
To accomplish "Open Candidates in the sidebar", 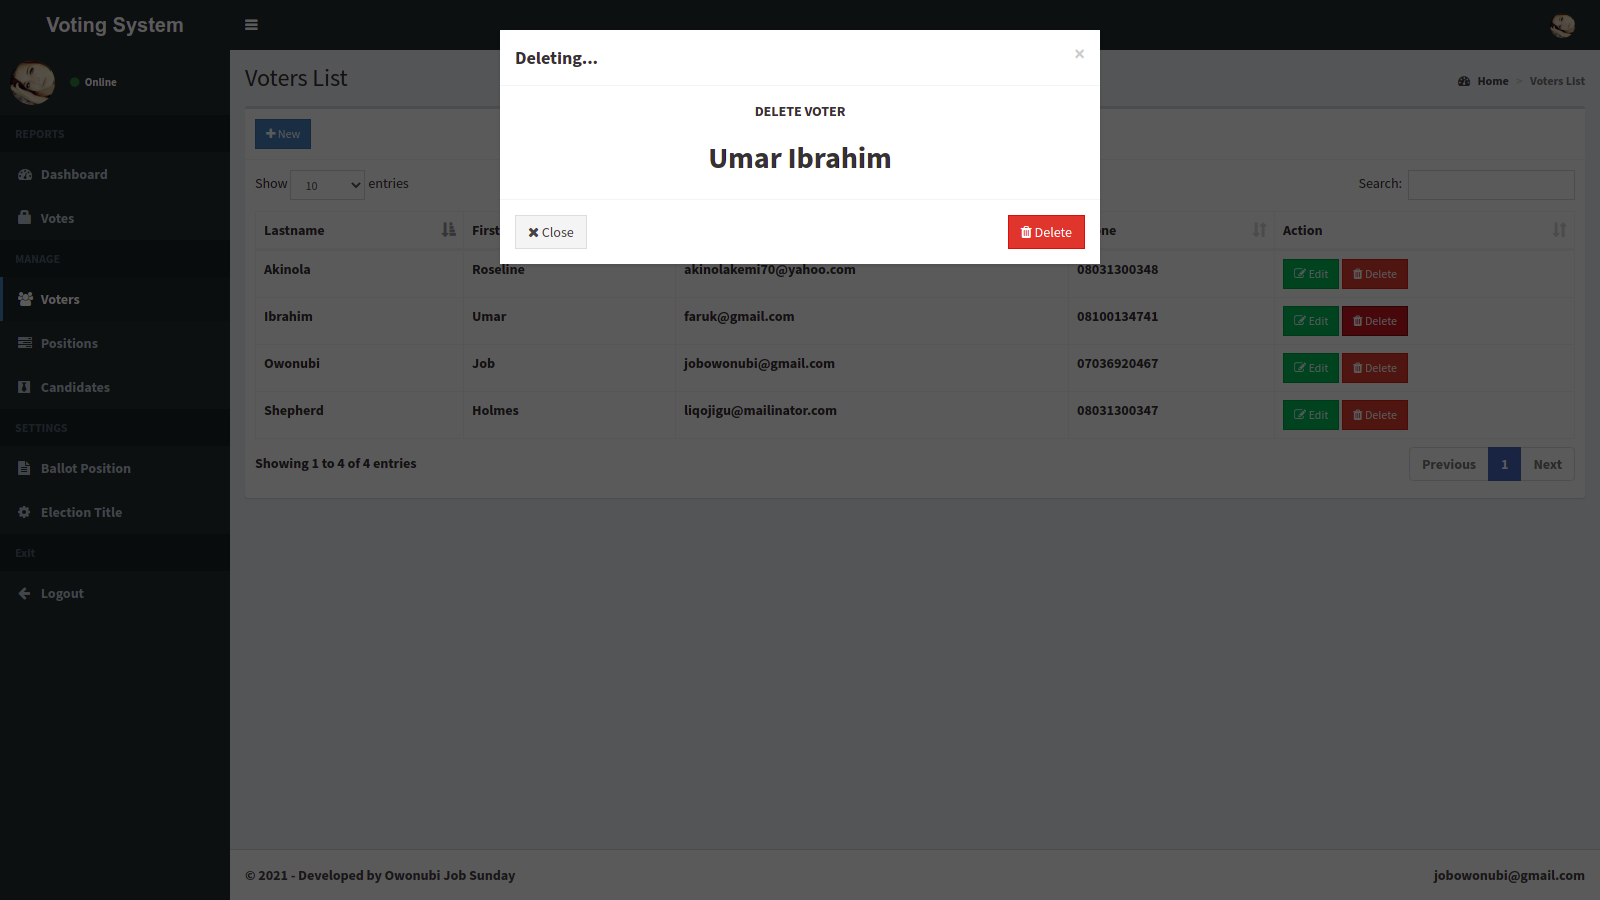I will pos(115,387).
